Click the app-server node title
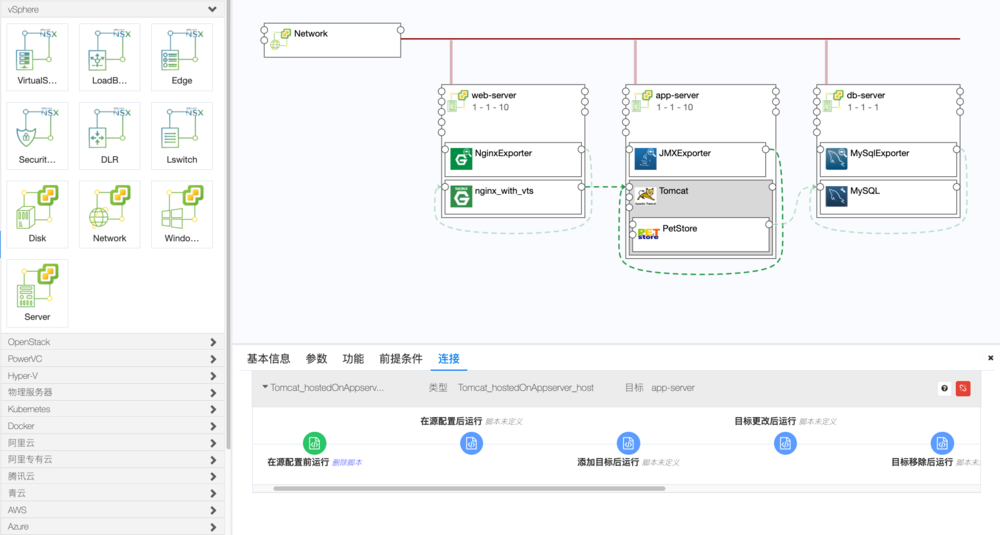Image resolution: width=1000 pixels, height=535 pixels. pos(677,95)
